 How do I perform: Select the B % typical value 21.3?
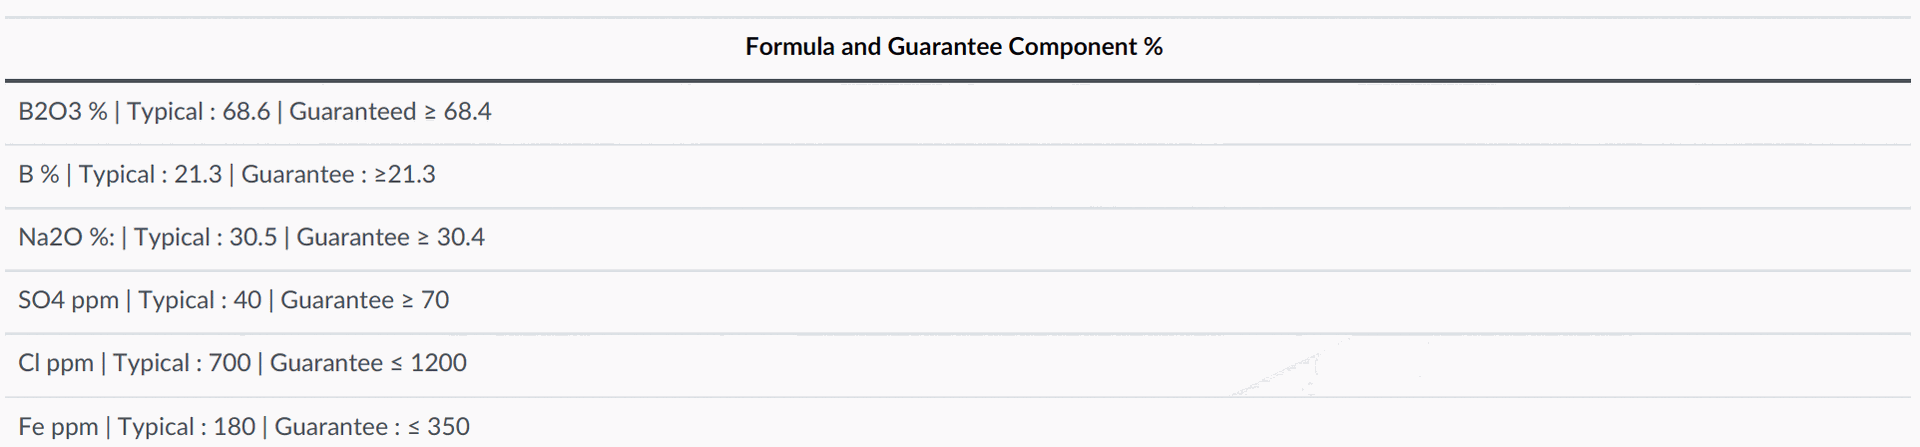click(x=198, y=174)
